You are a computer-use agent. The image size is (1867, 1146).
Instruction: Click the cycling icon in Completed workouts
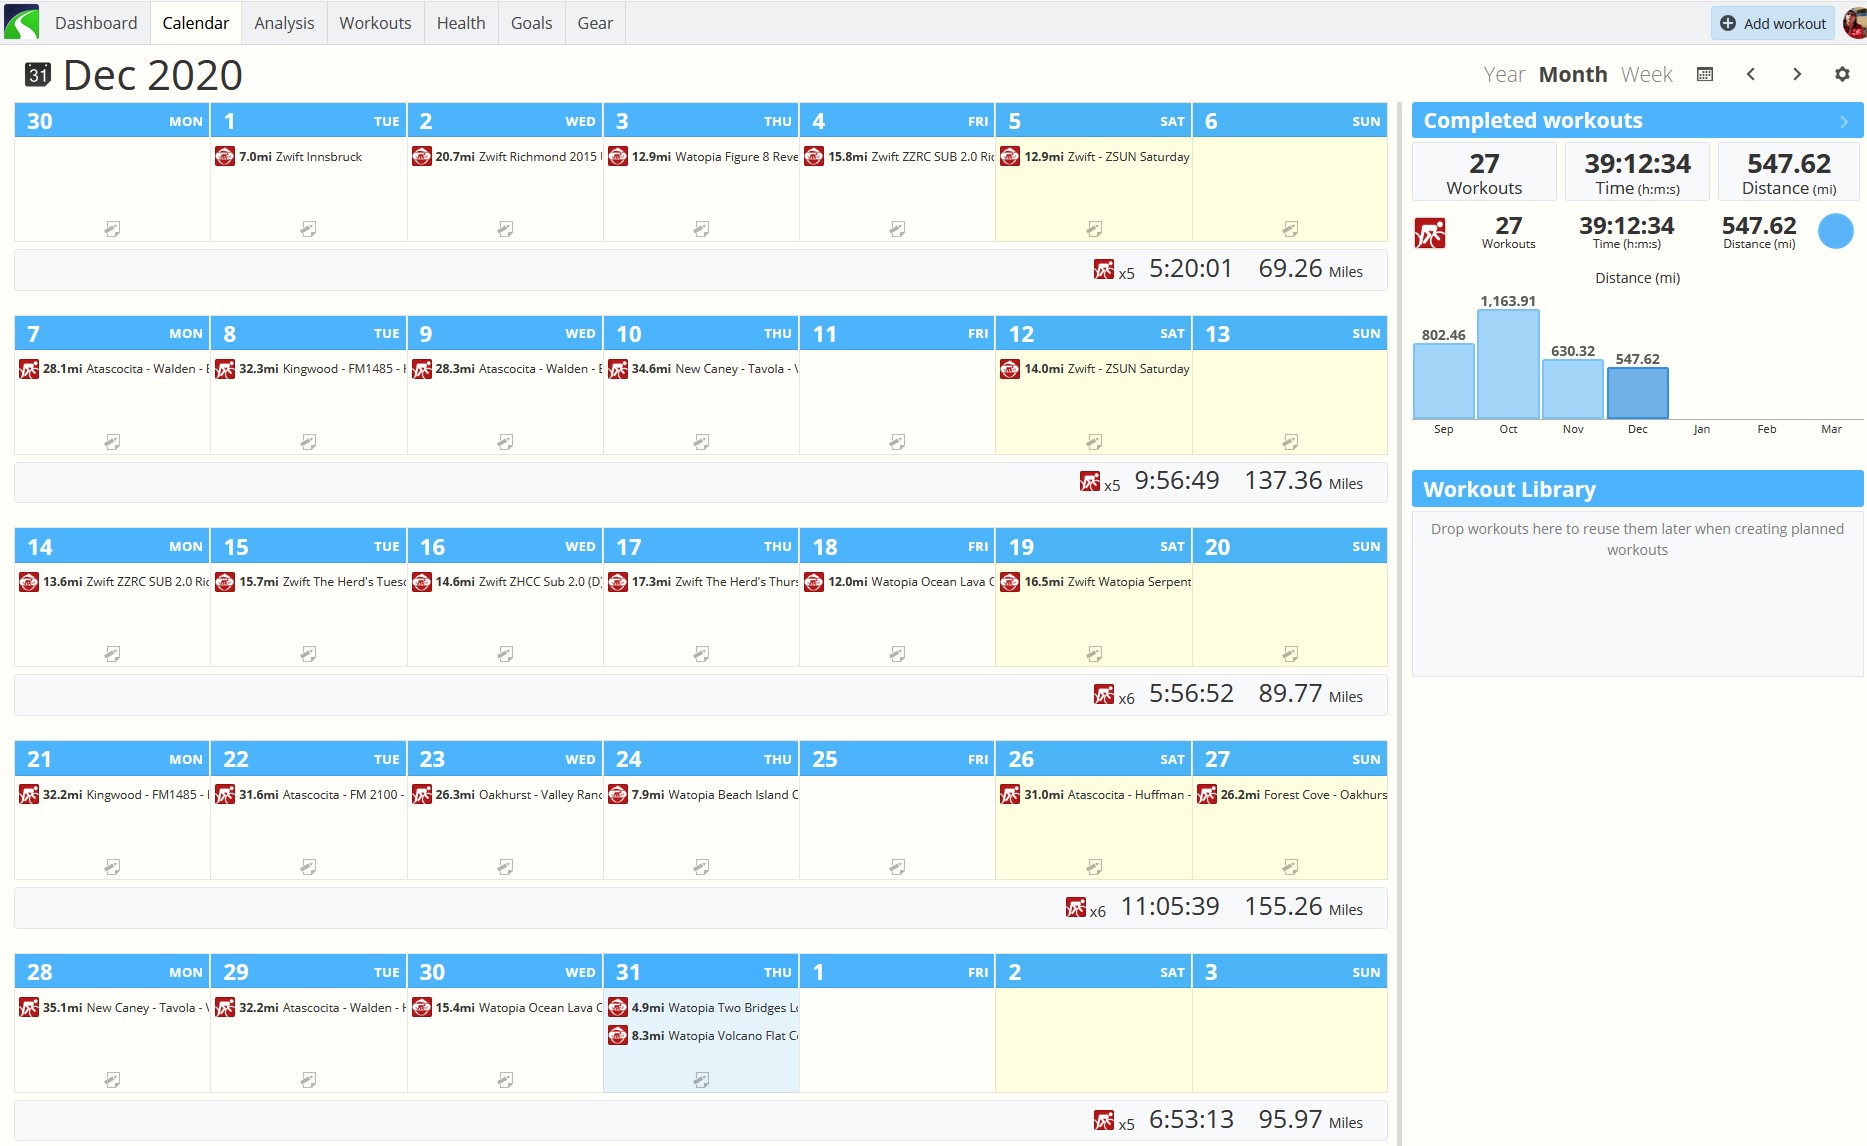[x=1430, y=233]
